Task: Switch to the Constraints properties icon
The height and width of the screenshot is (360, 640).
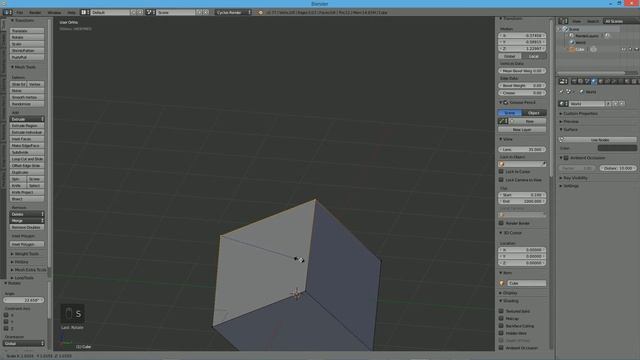Action: click(607, 81)
